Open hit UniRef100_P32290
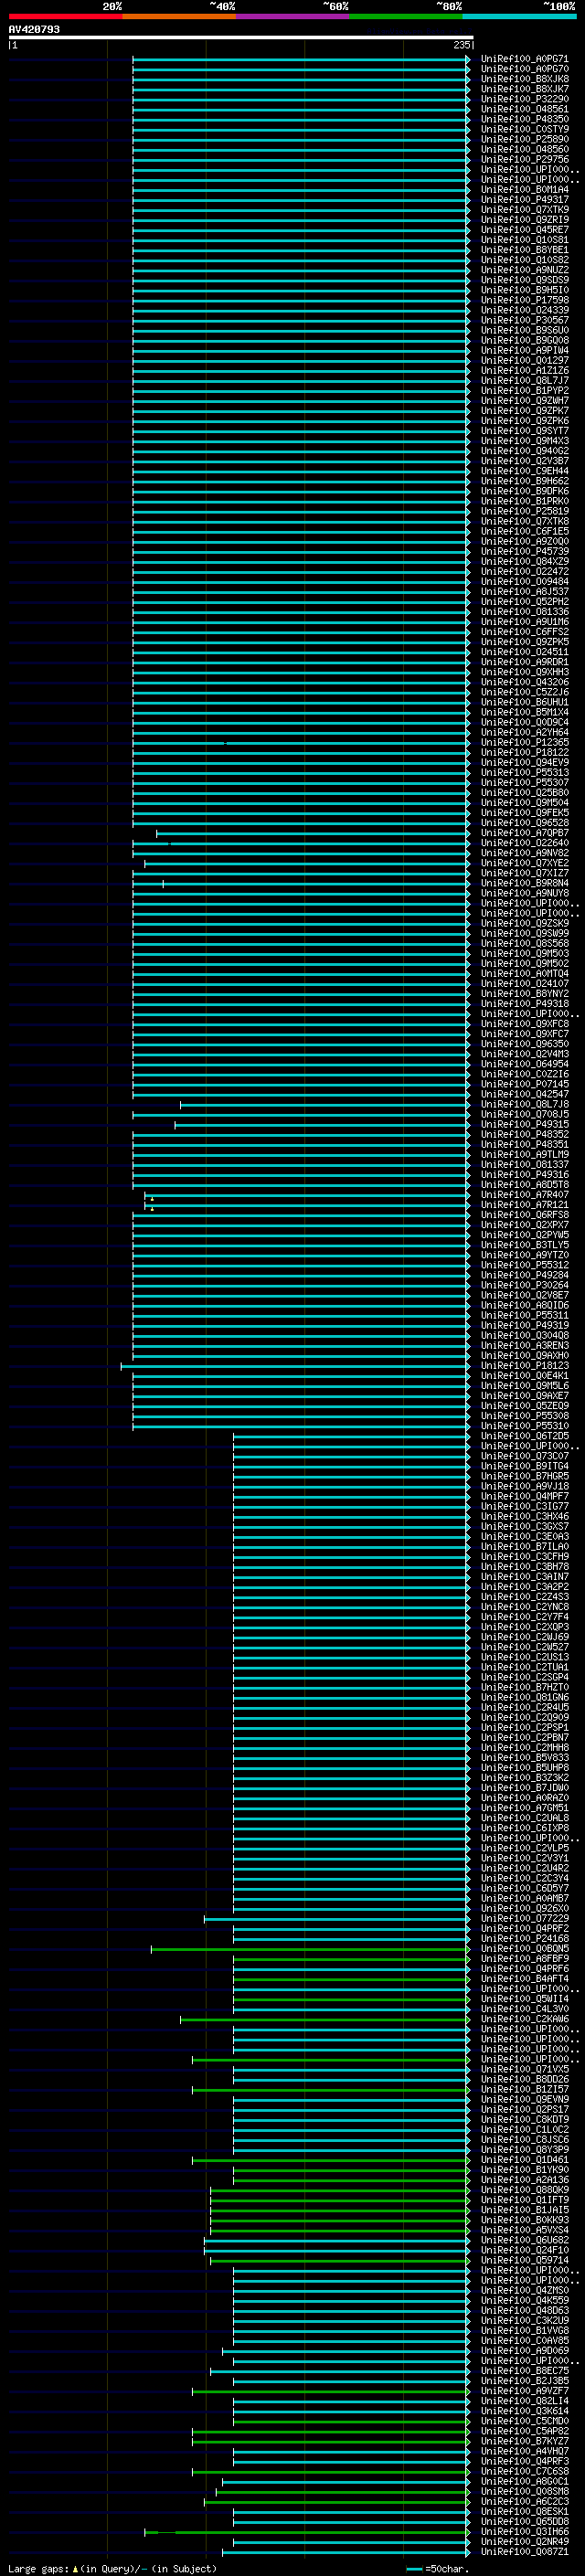 click(x=524, y=99)
